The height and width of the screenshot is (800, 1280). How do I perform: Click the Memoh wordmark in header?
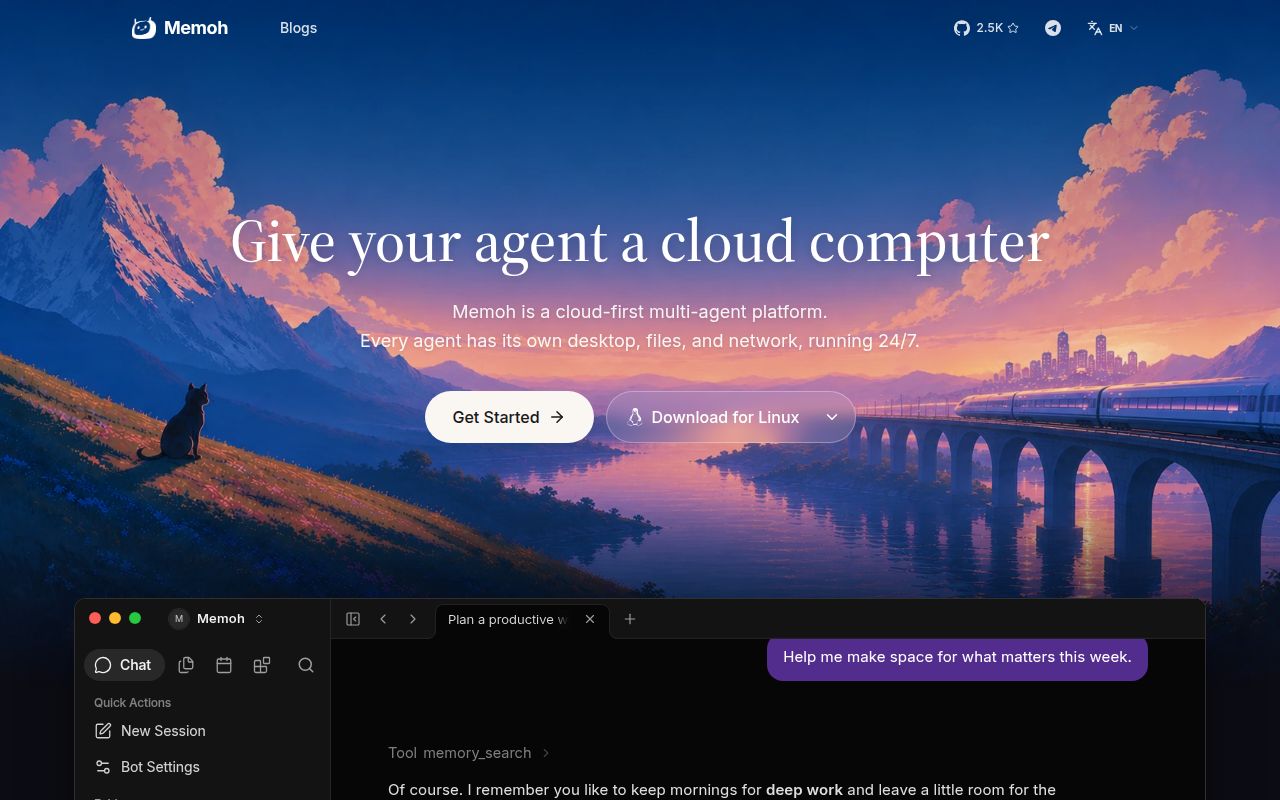coord(196,28)
